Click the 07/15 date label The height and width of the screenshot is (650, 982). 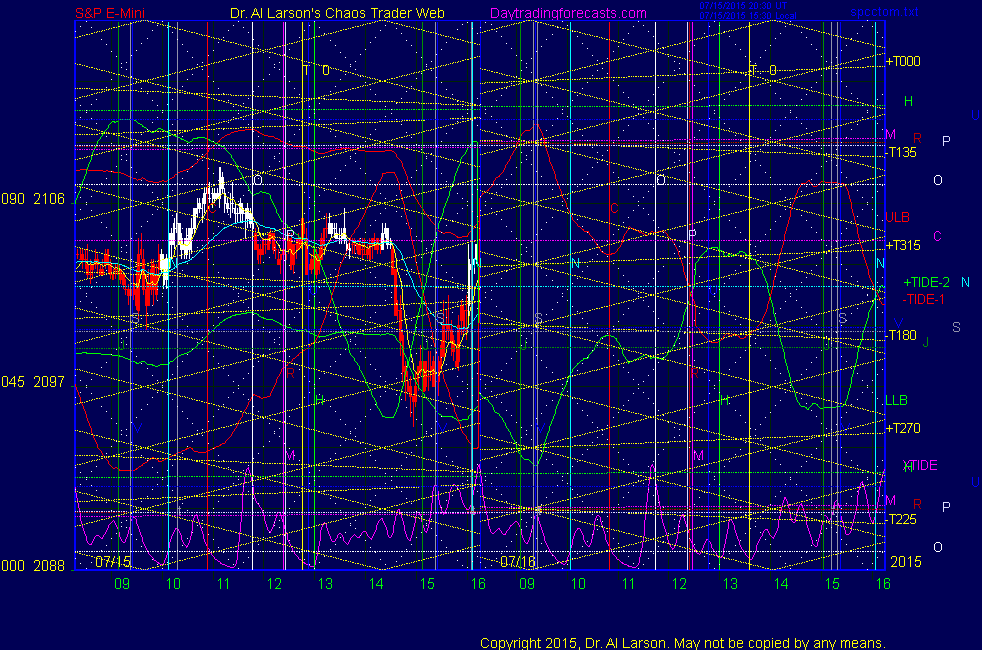(113, 561)
